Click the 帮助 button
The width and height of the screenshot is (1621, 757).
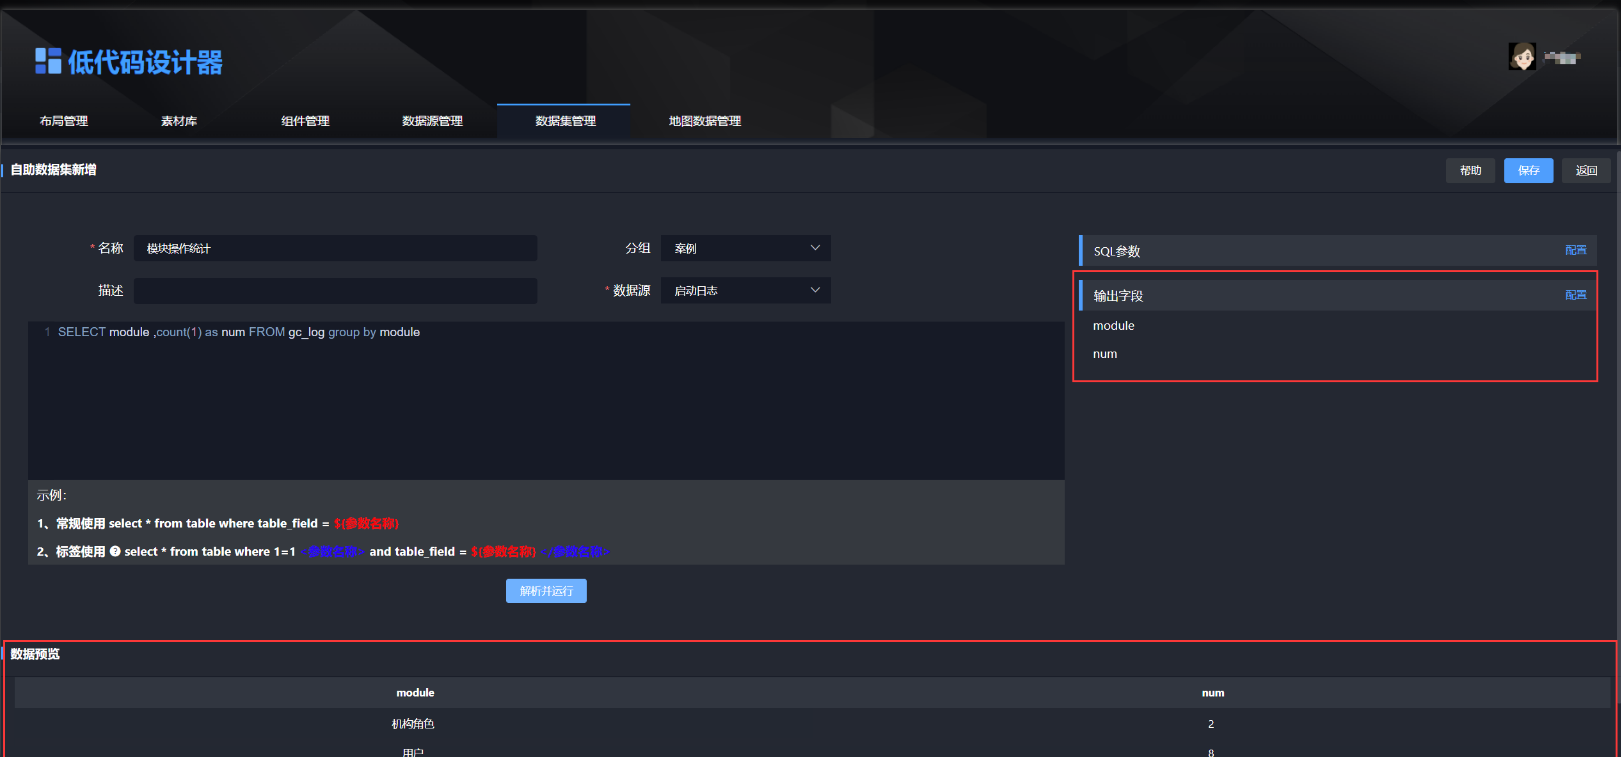coord(1470,170)
